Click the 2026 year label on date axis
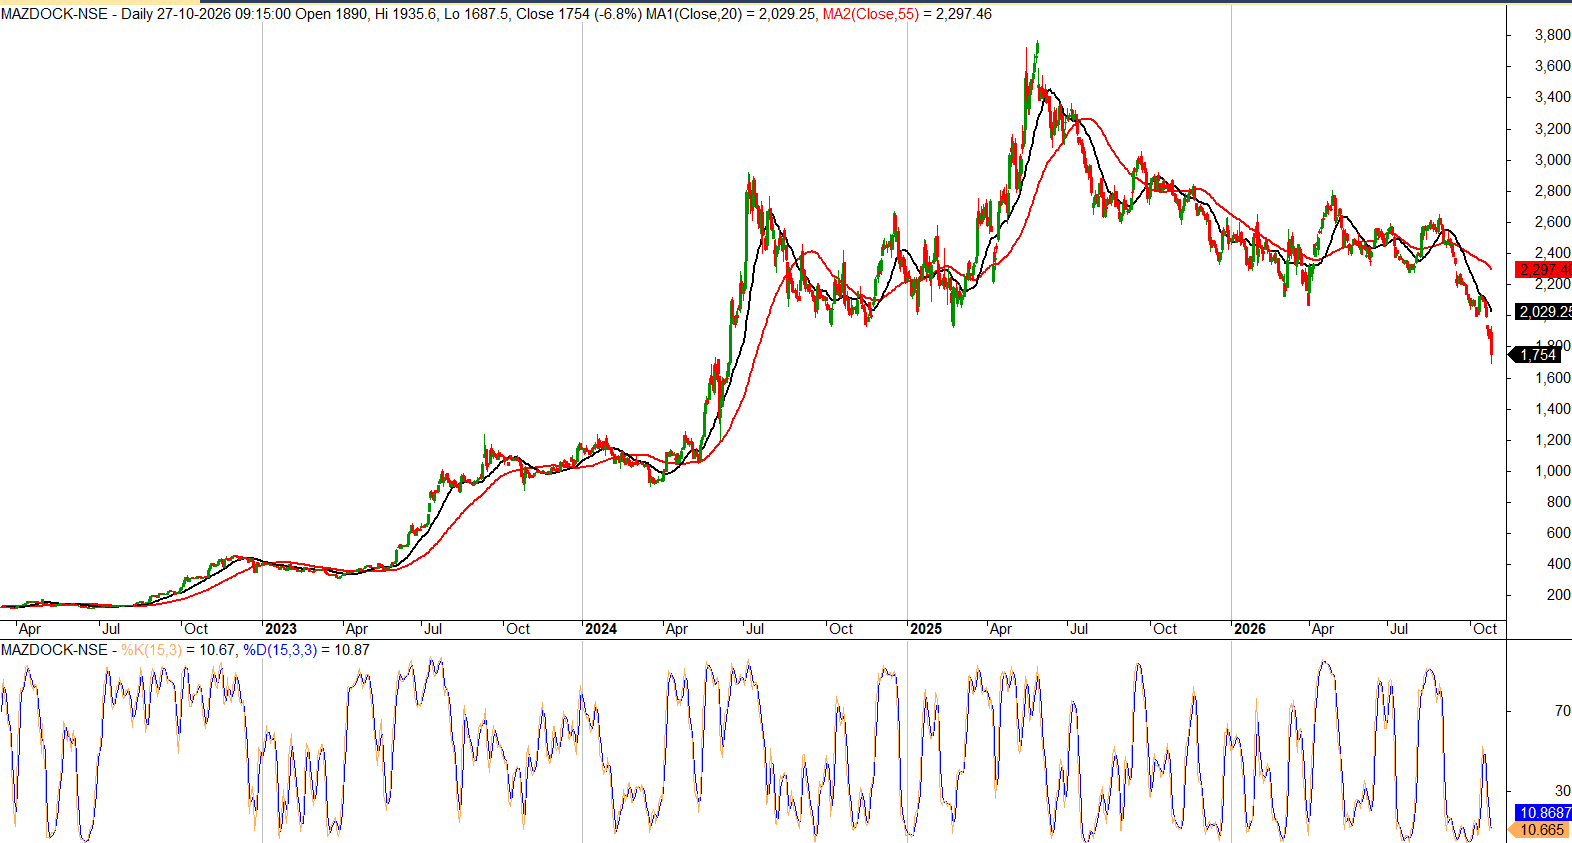The width and height of the screenshot is (1572, 843). click(x=1250, y=629)
